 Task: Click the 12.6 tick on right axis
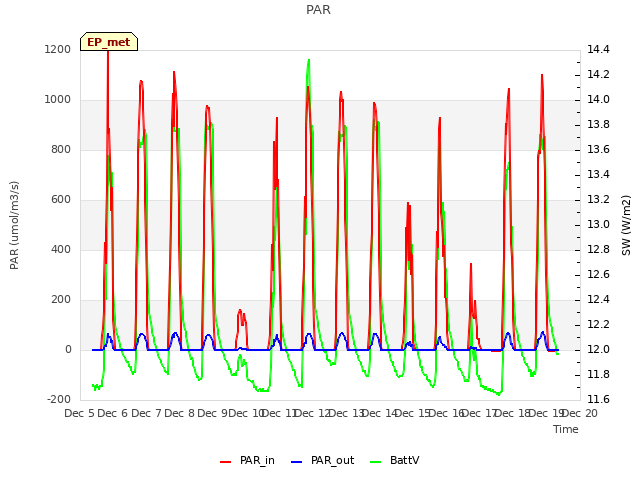(x=598, y=274)
